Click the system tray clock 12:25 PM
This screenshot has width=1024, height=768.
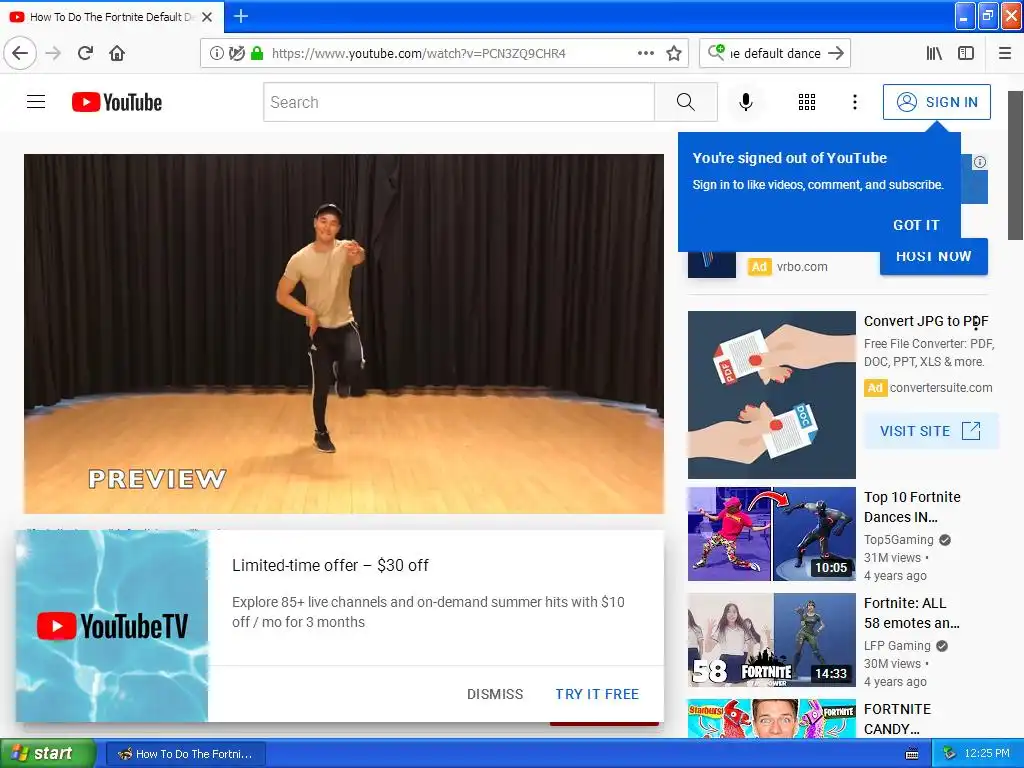pos(987,754)
